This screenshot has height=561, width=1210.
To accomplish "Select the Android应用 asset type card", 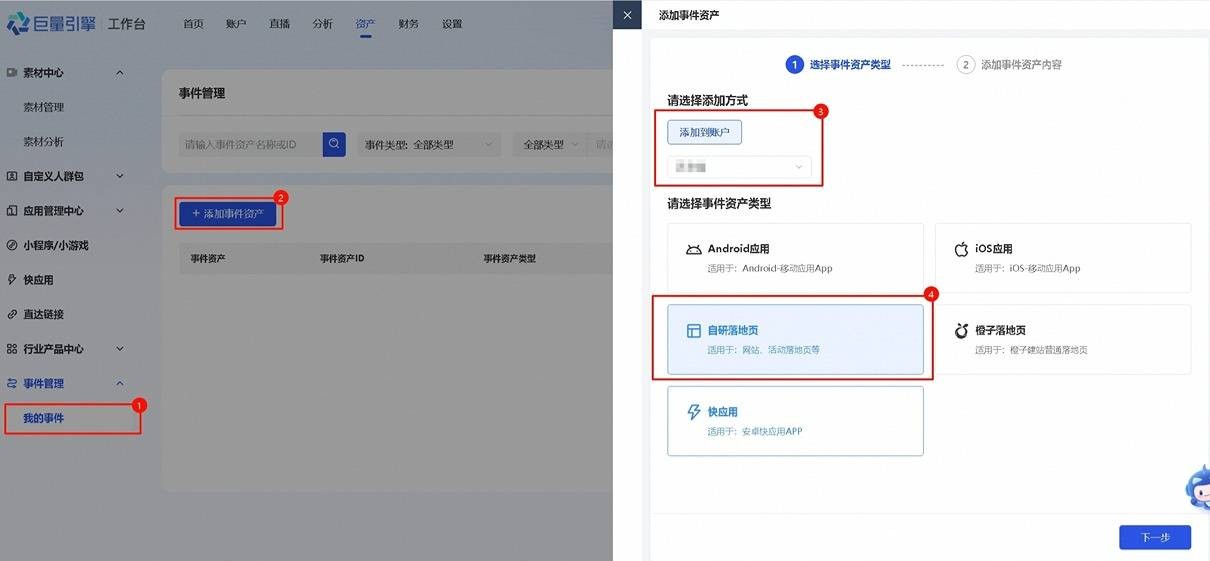I will [795, 258].
